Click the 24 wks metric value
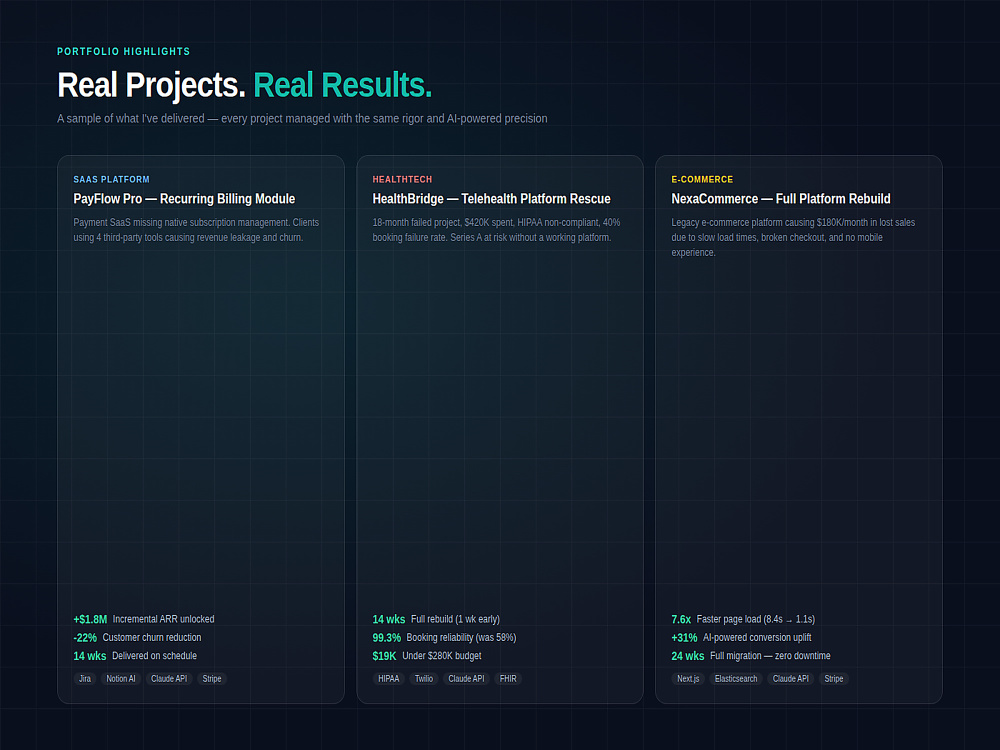Viewport: 1000px width, 750px height. 688,656
